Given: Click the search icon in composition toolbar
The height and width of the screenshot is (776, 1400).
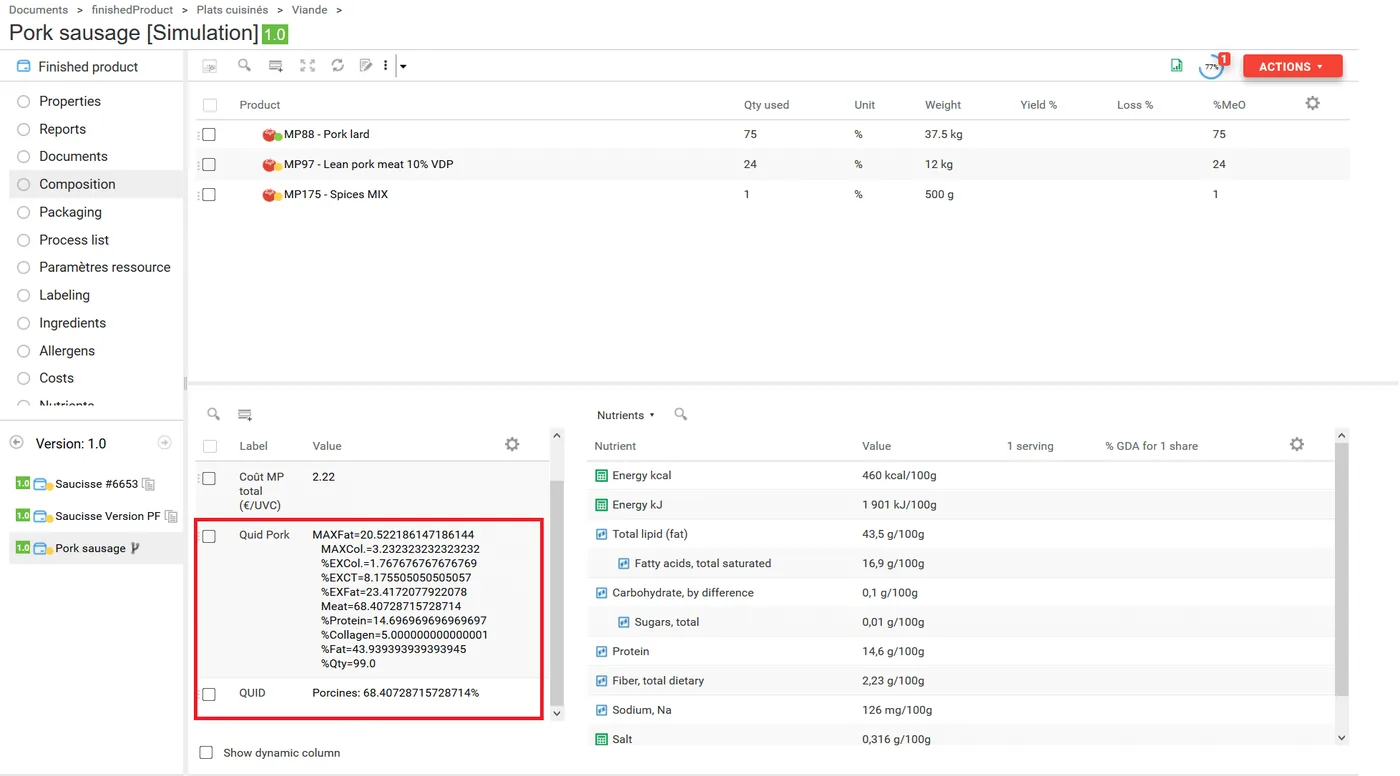Looking at the screenshot, I should (x=244, y=66).
